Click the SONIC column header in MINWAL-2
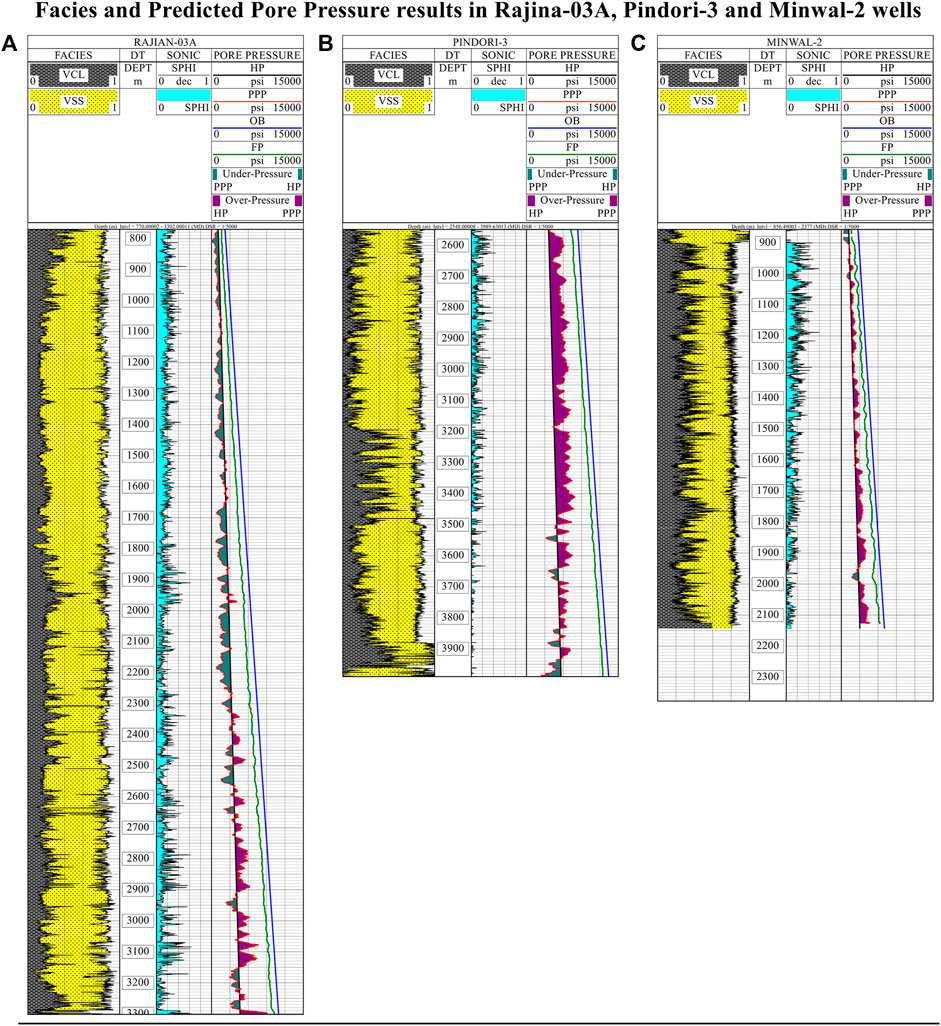Screen dimensions: 941x1026 pos(813,55)
